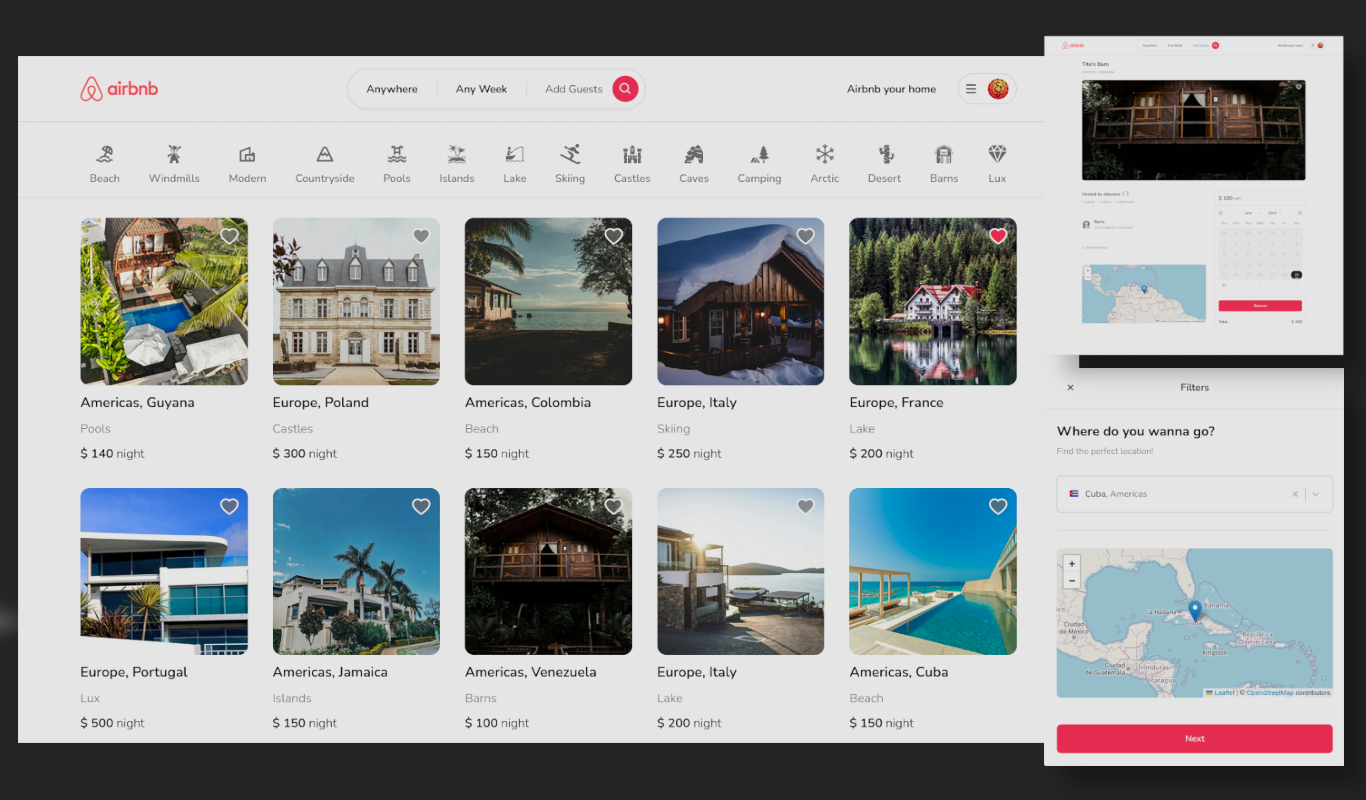Select the Islands category tab
Screen dimensions: 1366x800
pos(456,164)
